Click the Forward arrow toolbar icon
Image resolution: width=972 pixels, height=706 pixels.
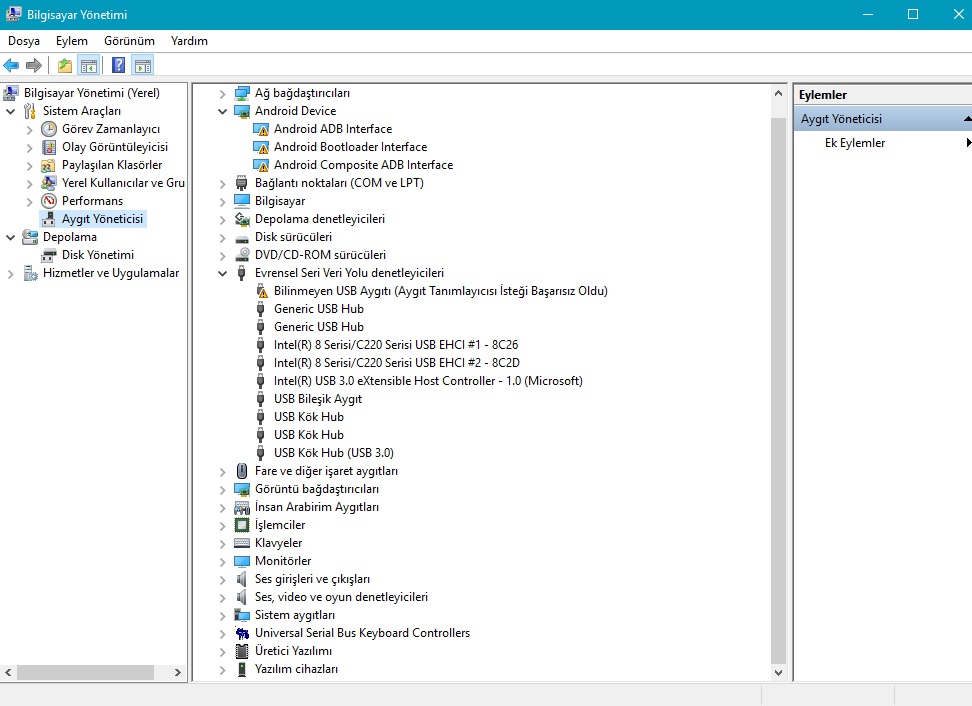[34, 65]
